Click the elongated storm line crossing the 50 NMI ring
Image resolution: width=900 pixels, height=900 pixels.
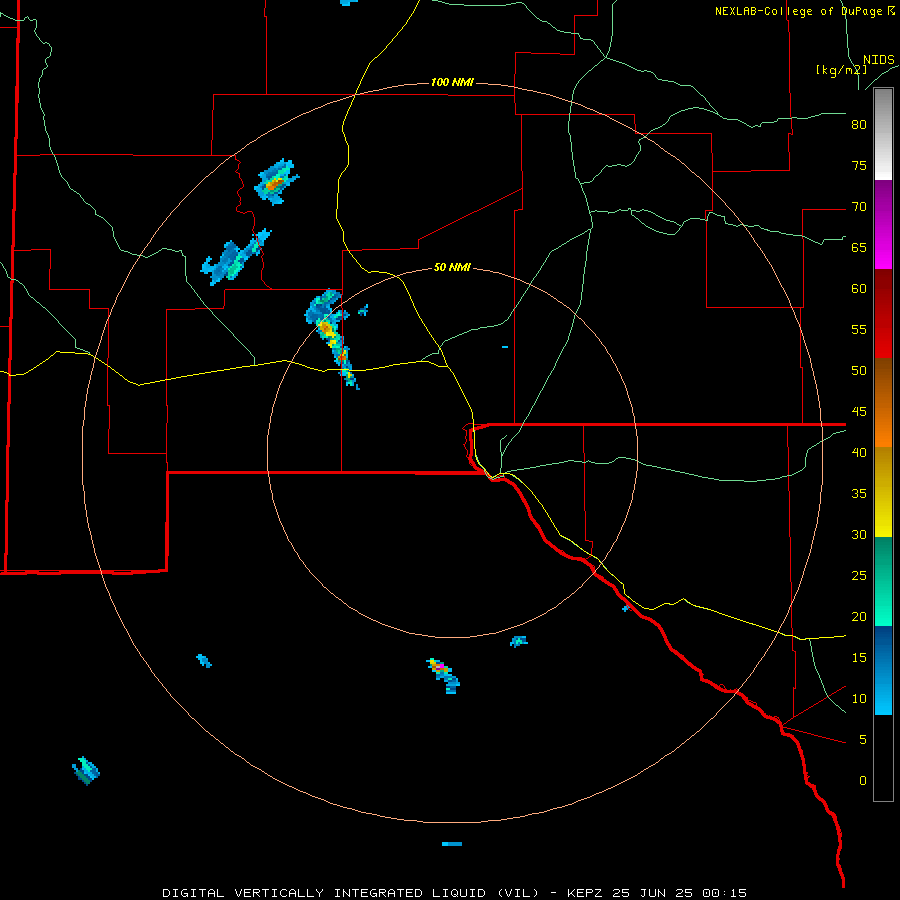[x=334, y=339]
